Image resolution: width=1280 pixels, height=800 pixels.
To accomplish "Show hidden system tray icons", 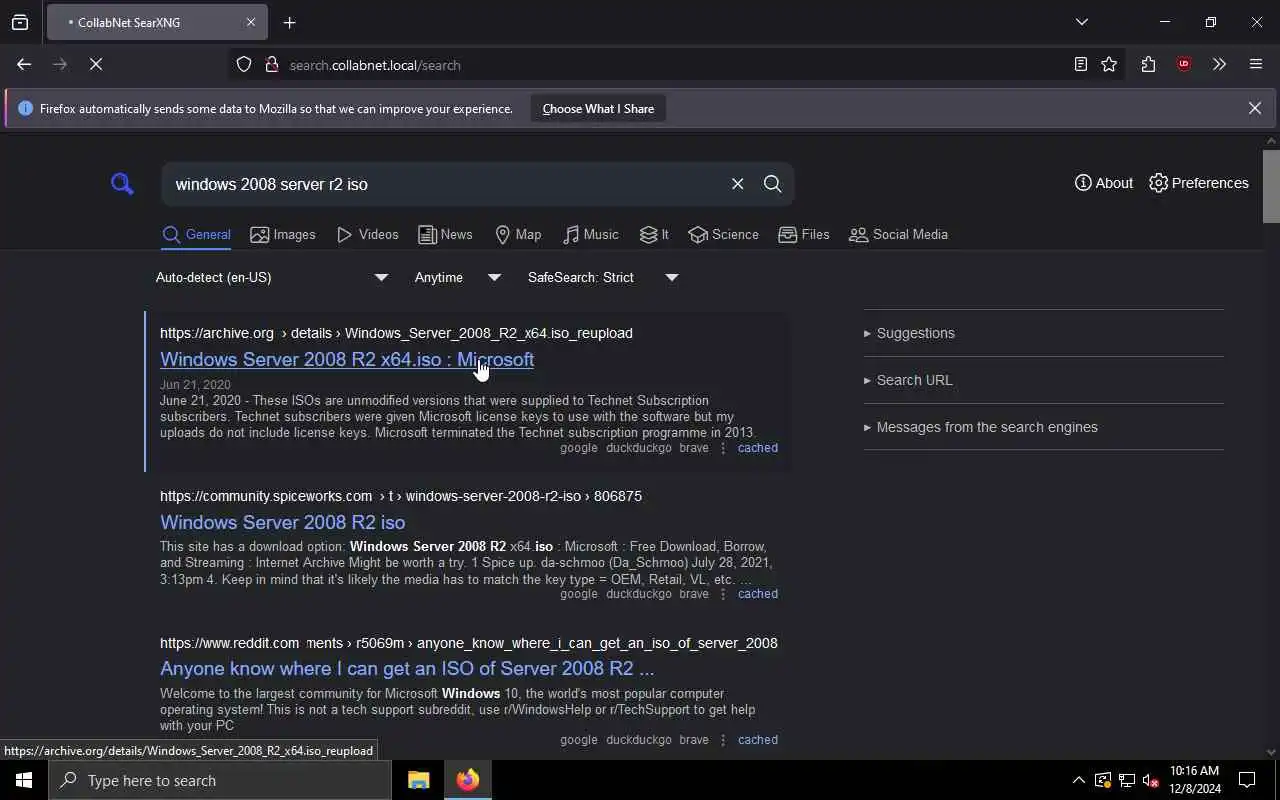I will 1078,780.
